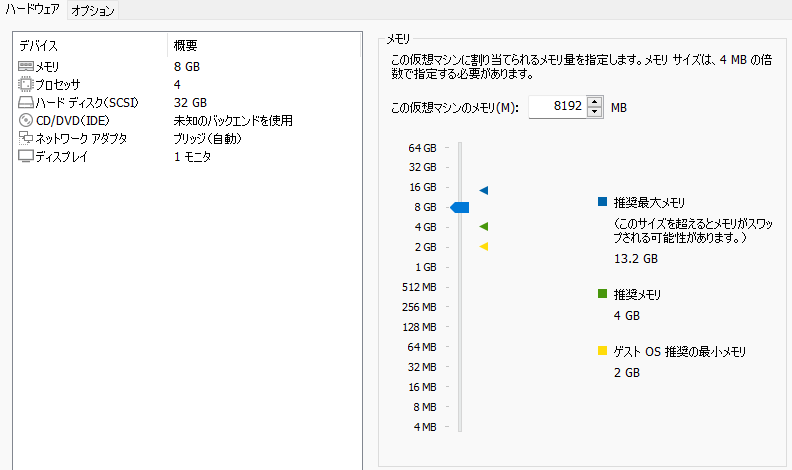Click the 4 GB scale label on slider
The height and width of the screenshot is (470, 792).
click(x=425, y=227)
